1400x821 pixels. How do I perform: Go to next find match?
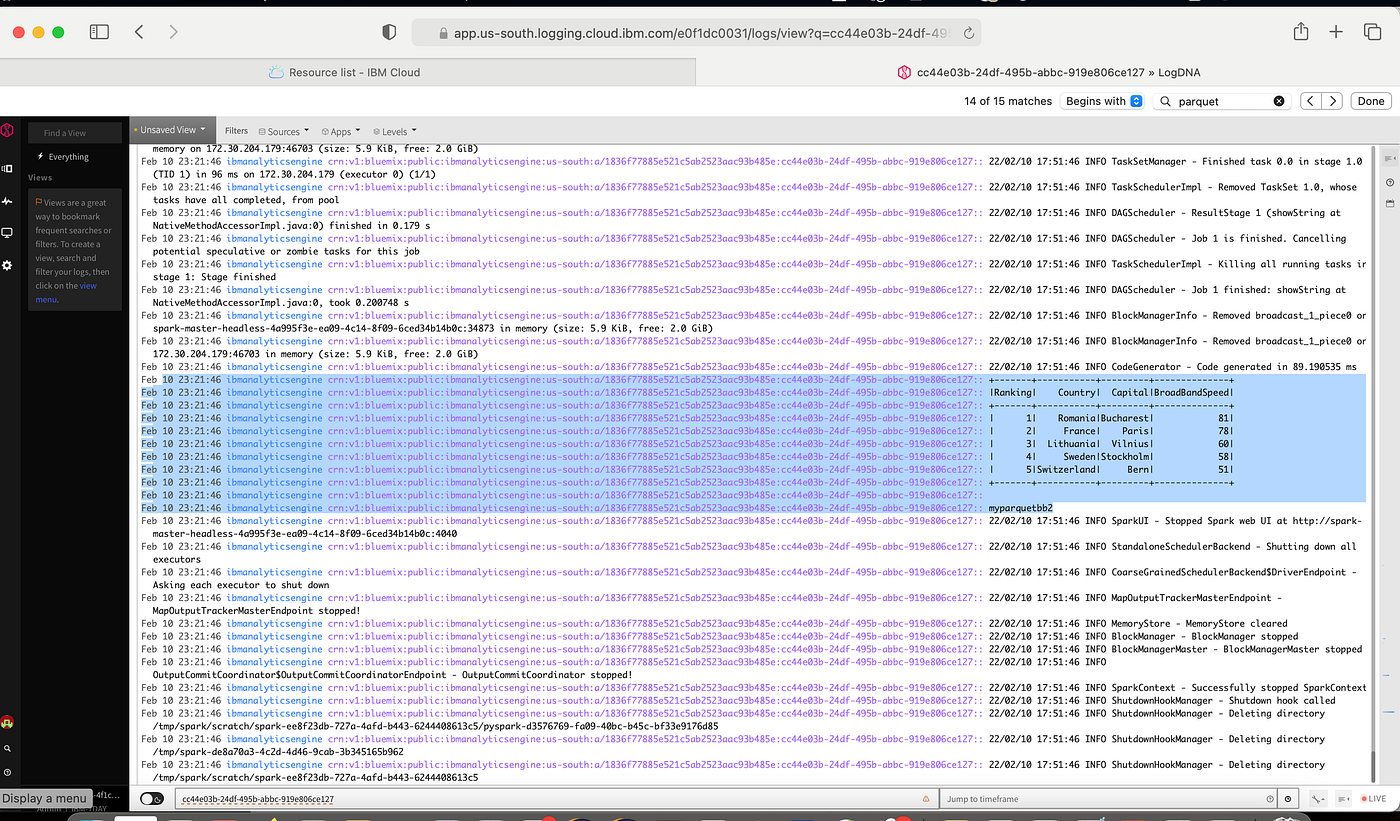pyautogui.click(x=1332, y=101)
